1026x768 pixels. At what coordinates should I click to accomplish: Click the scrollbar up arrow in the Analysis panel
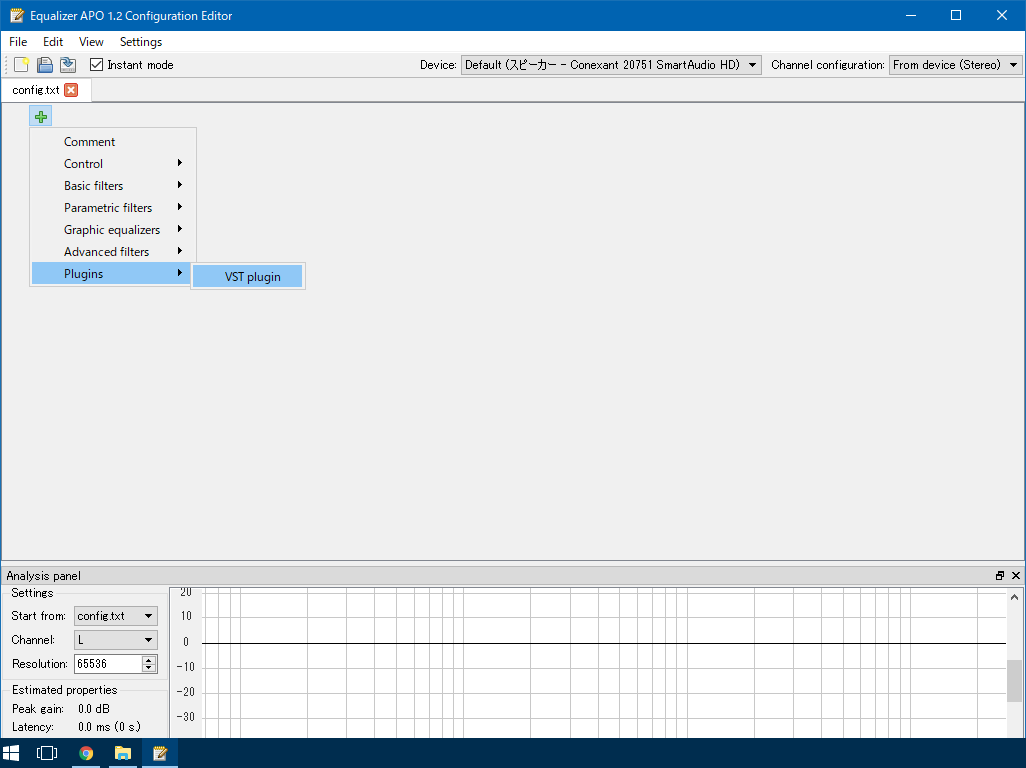pyautogui.click(x=1014, y=597)
